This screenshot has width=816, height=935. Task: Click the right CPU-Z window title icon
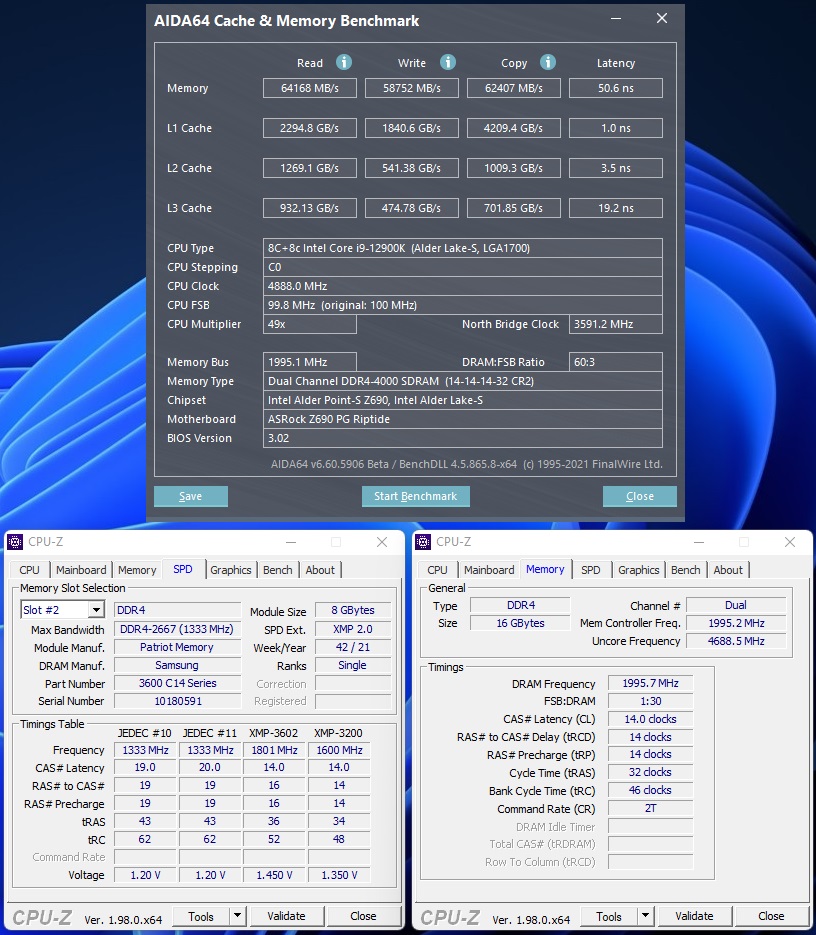click(423, 541)
